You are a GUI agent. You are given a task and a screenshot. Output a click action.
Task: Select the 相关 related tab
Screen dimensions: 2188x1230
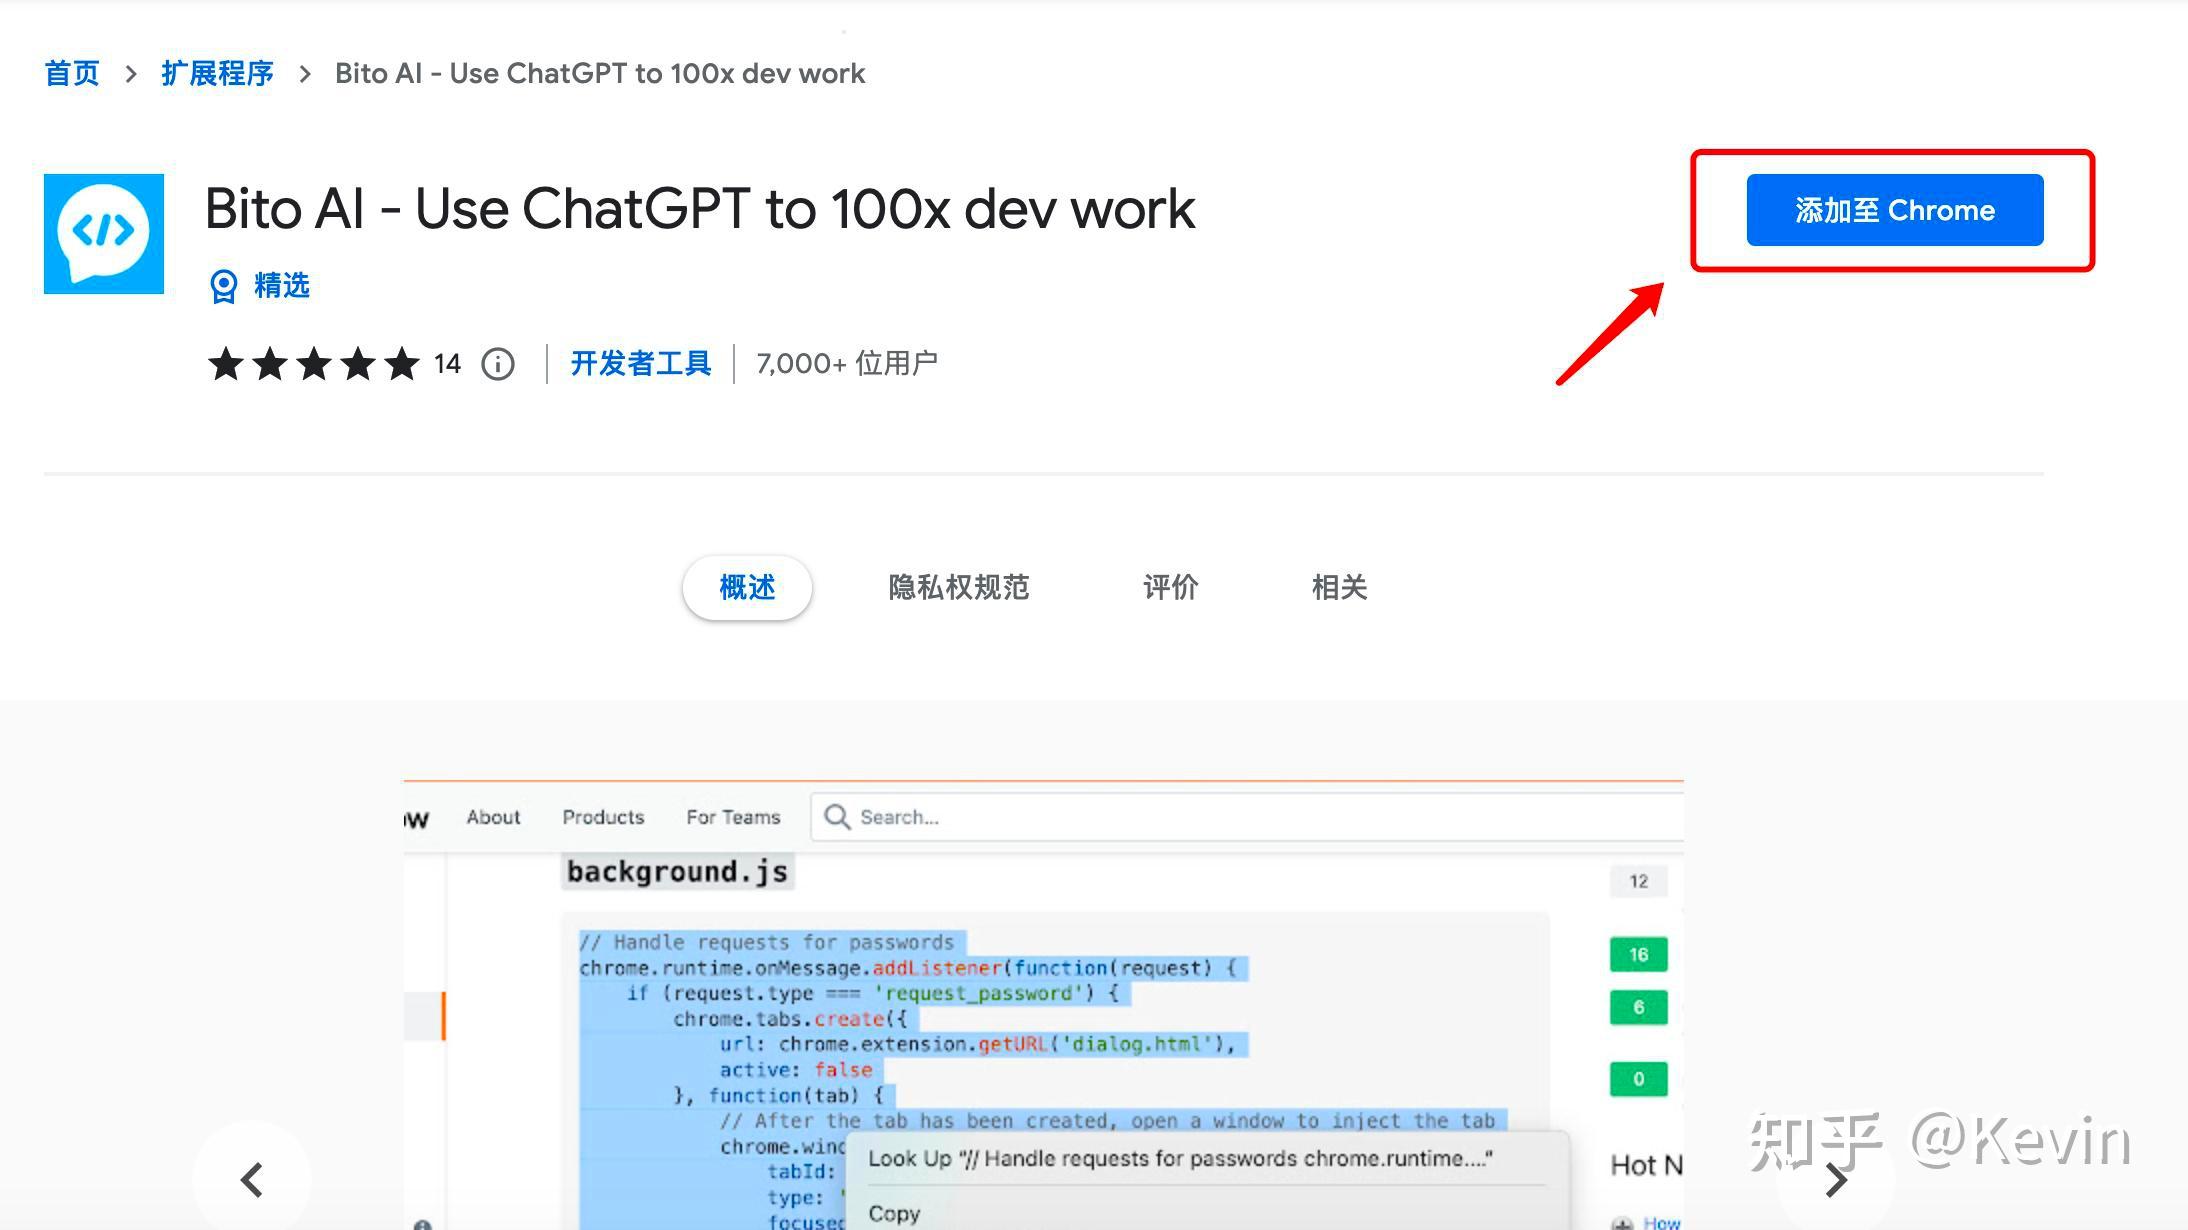click(x=1338, y=588)
